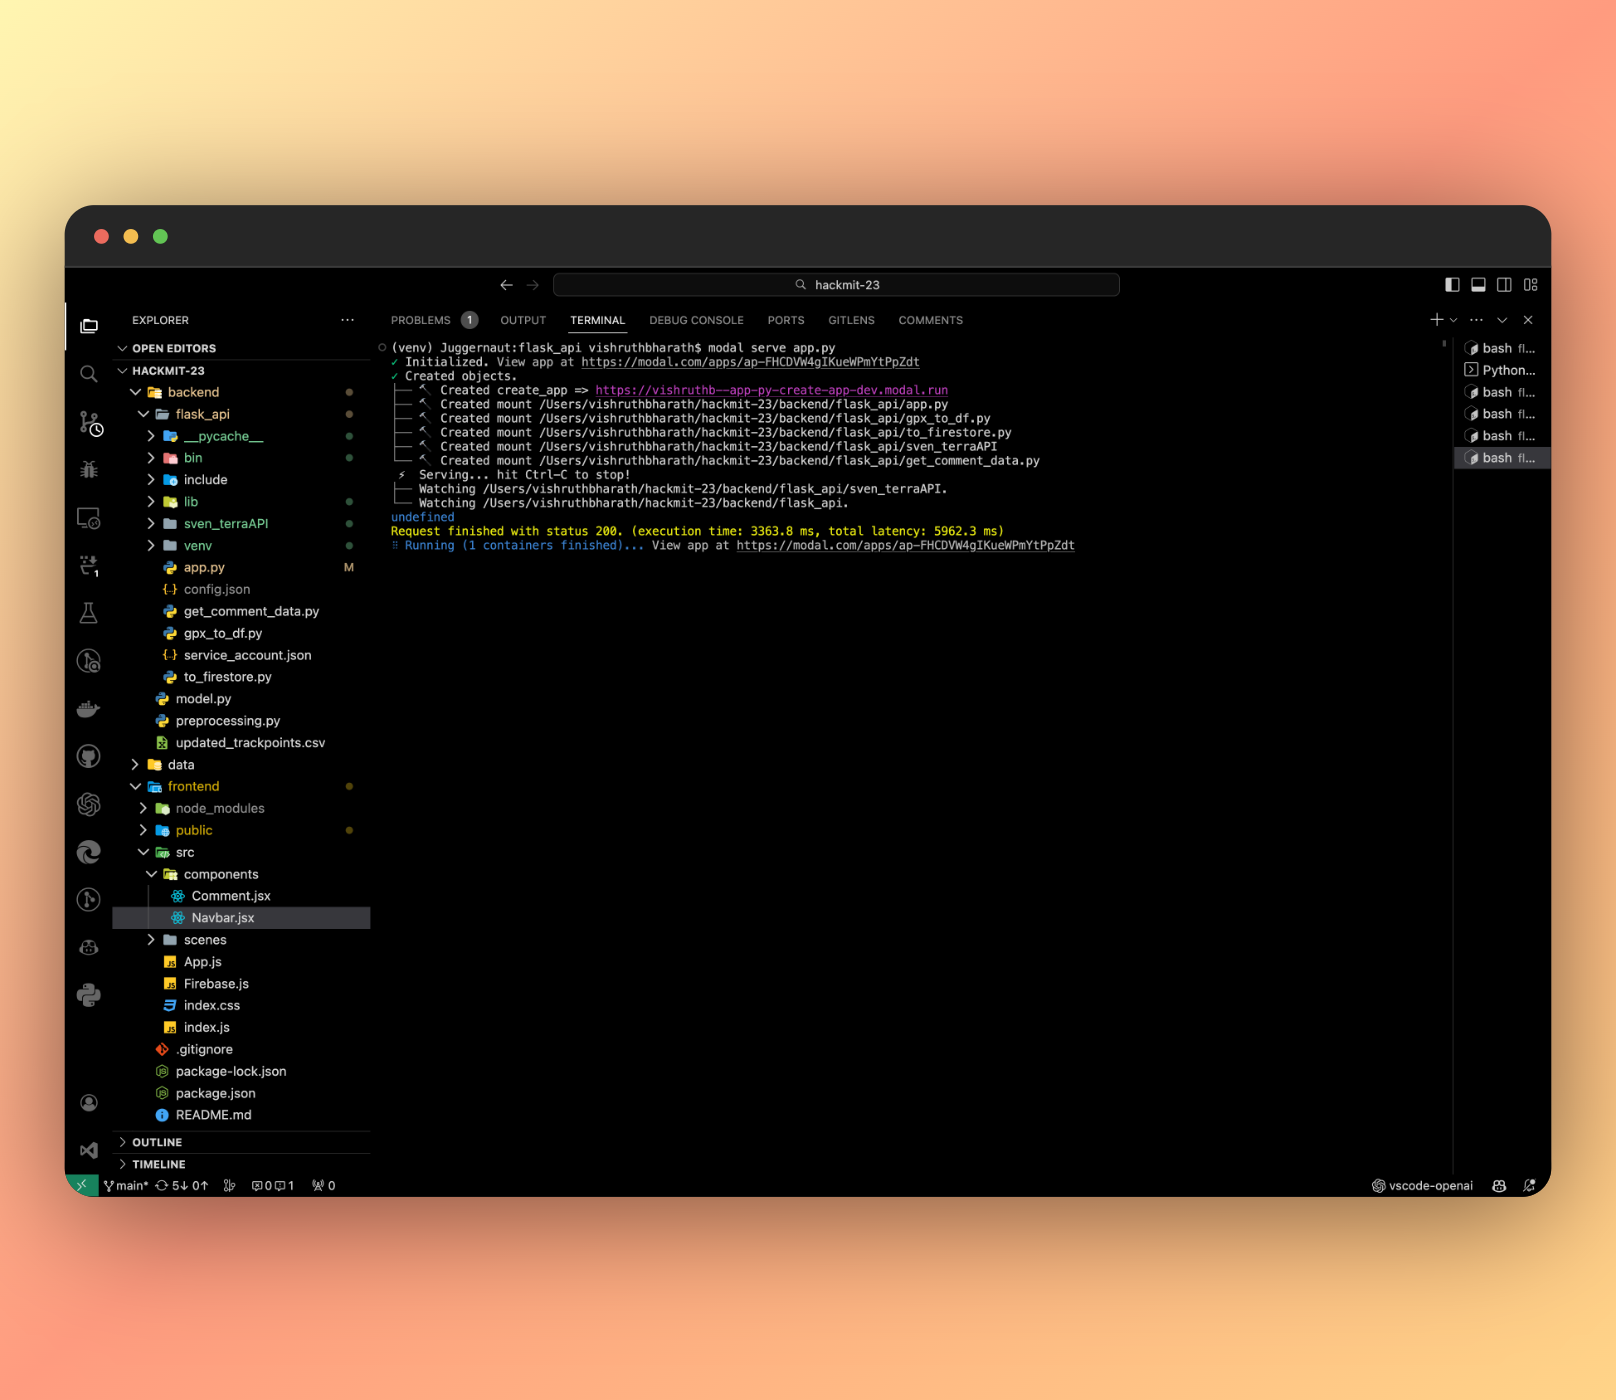Open Comment.jsx in components folder
The width and height of the screenshot is (1616, 1400).
tap(231, 896)
